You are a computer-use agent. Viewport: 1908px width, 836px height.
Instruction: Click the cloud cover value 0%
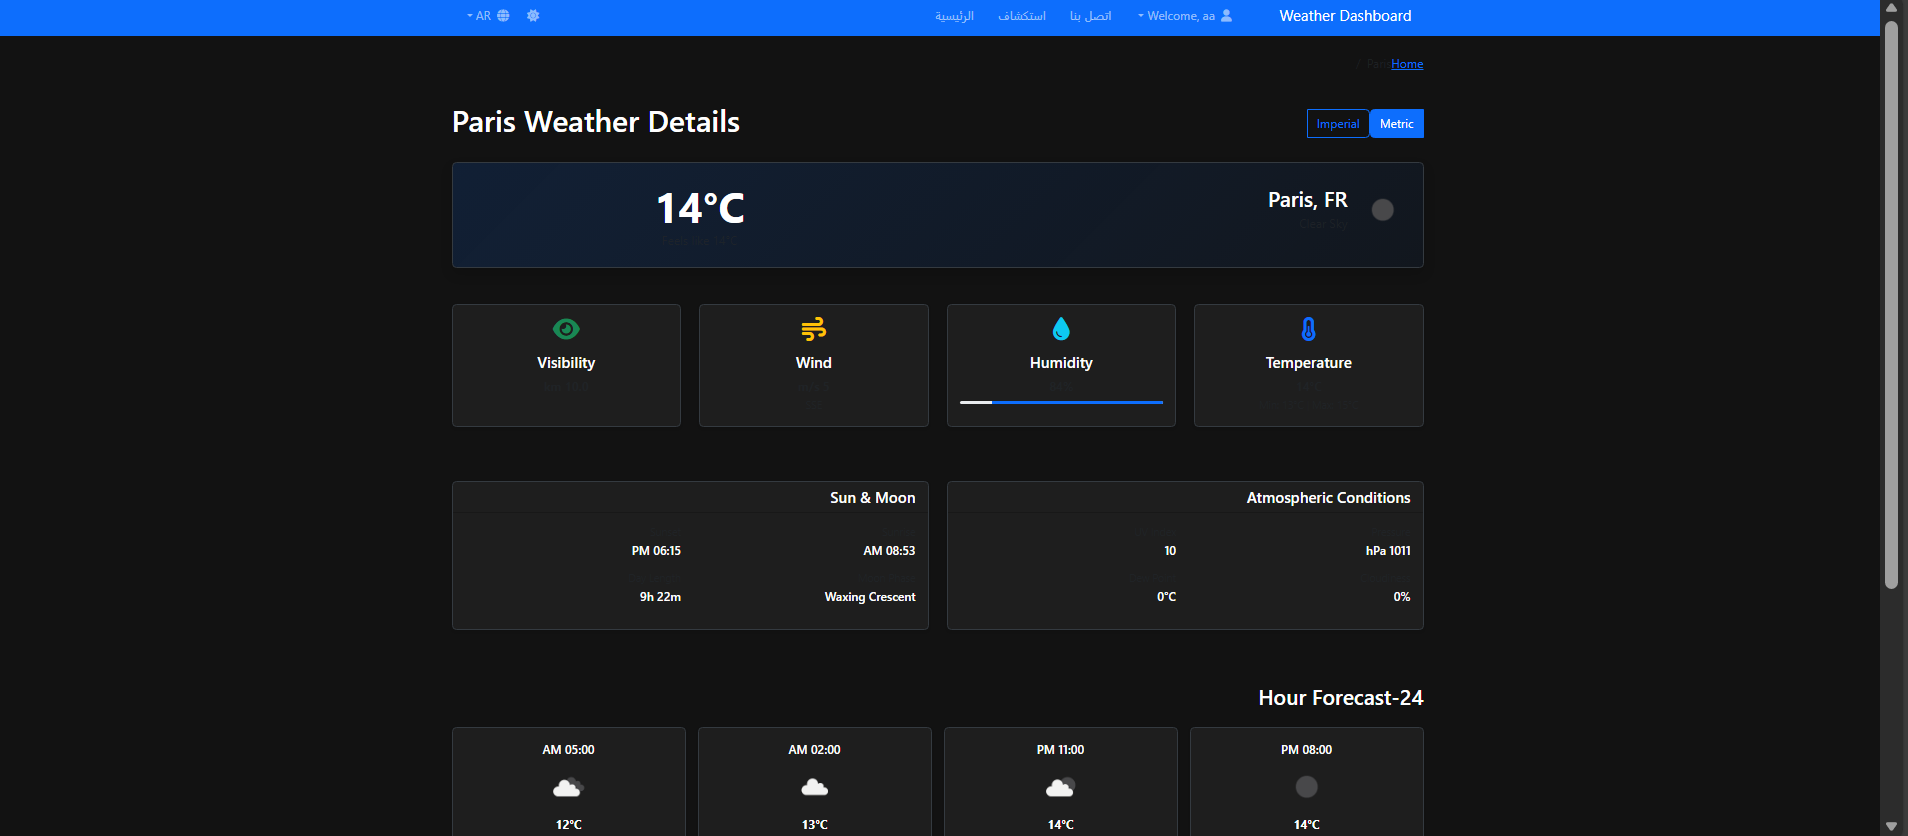click(x=1402, y=597)
